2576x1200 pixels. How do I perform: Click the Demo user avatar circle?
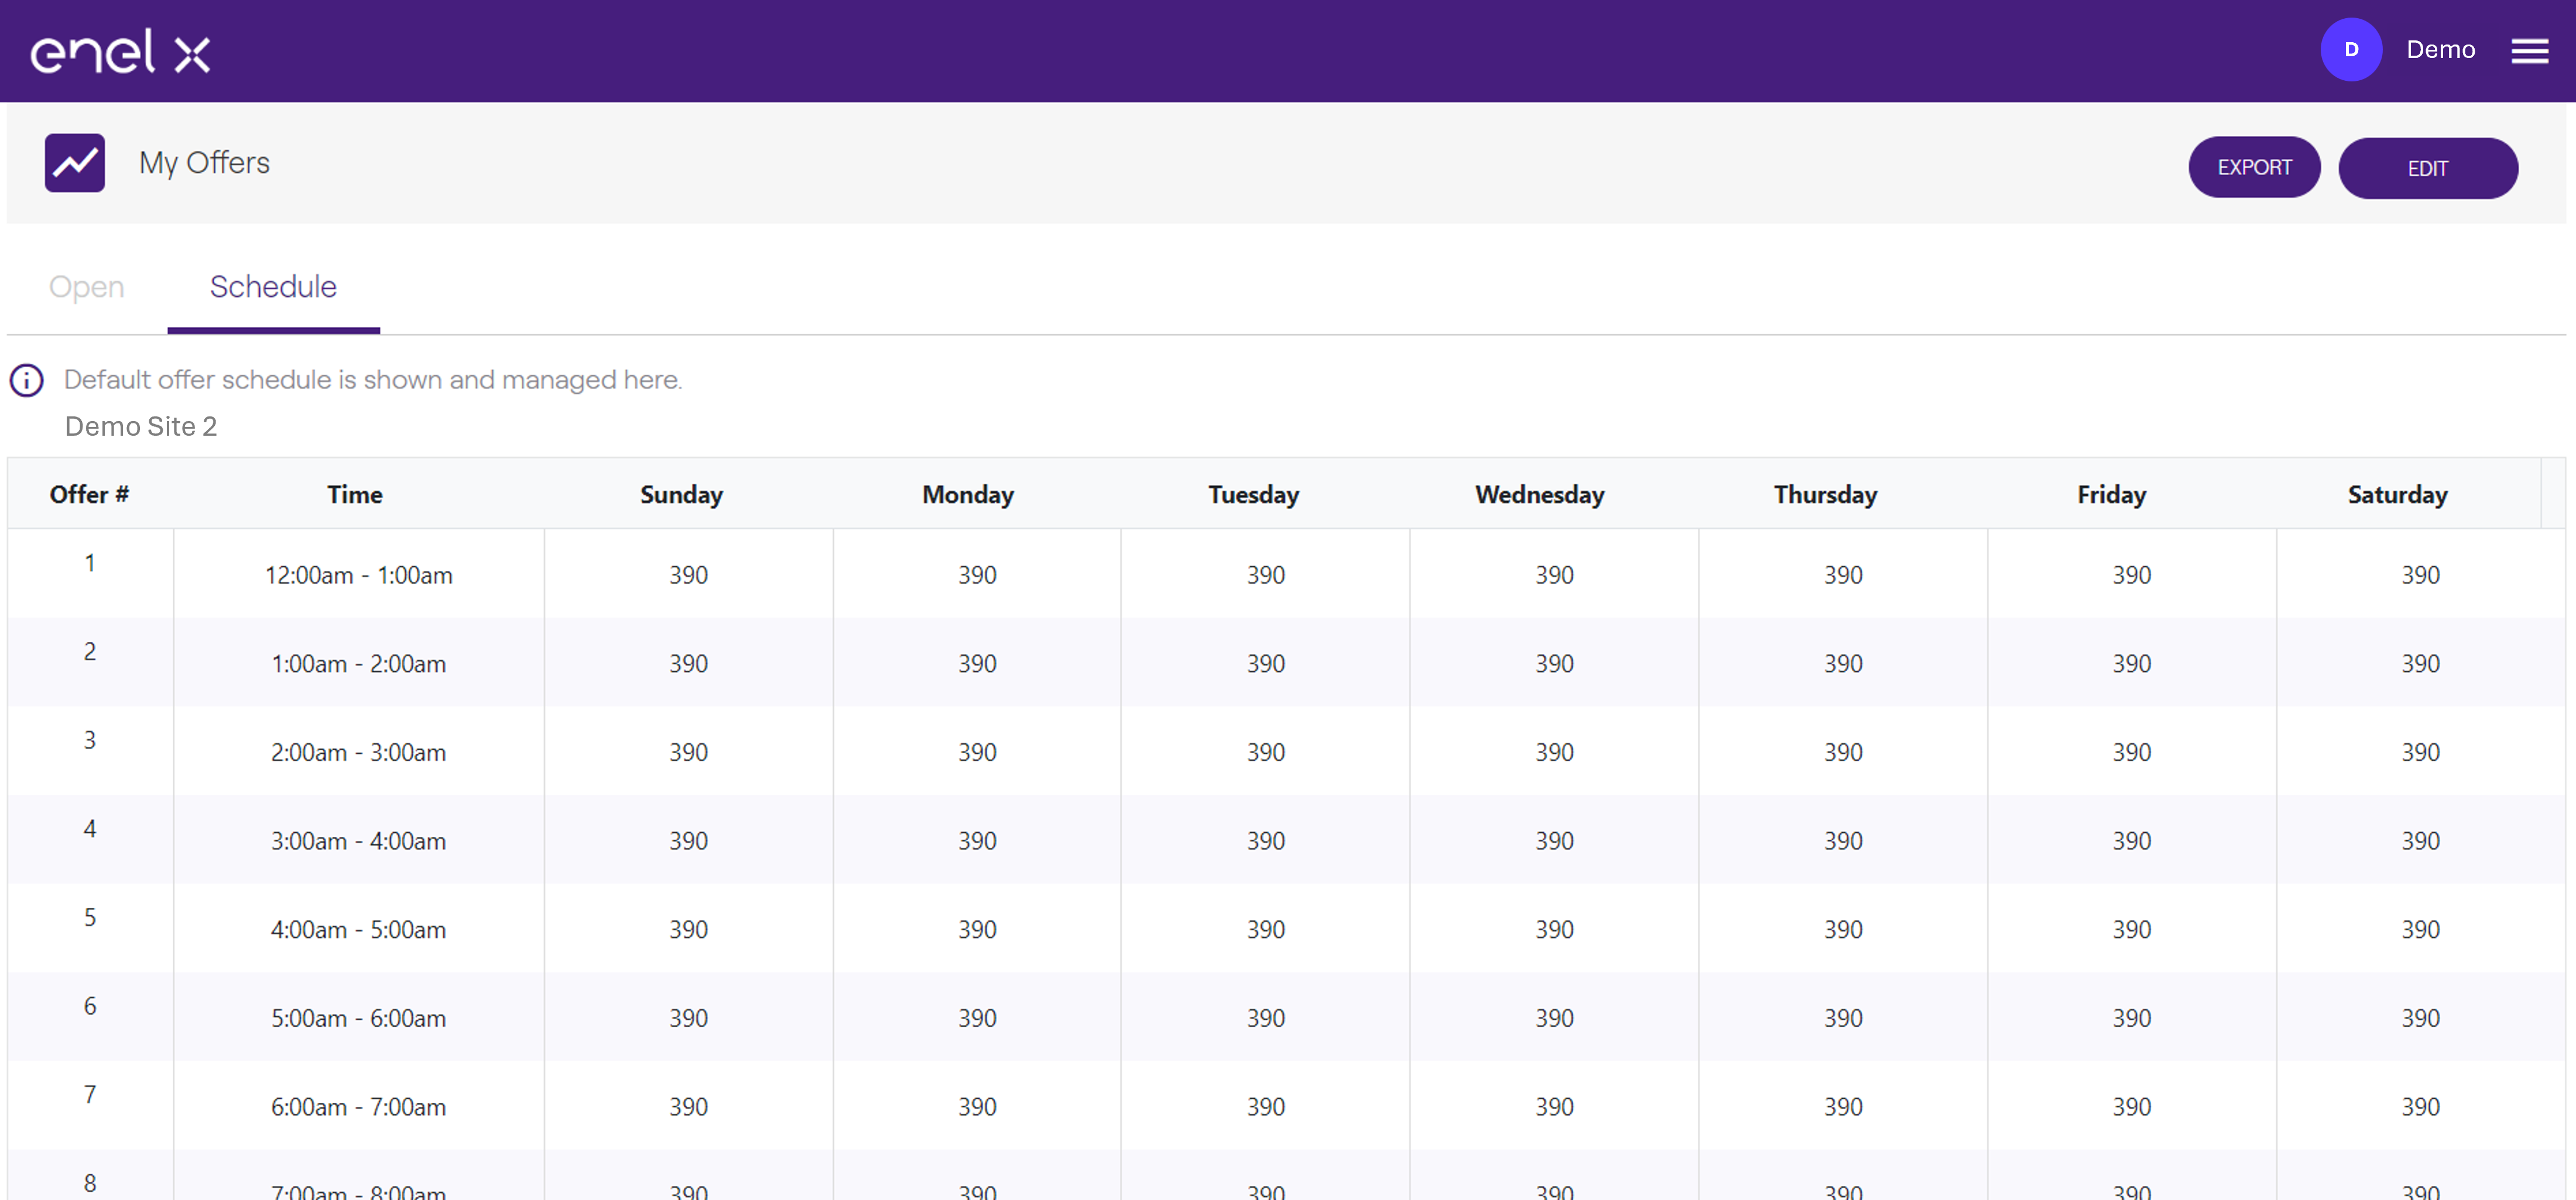pyautogui.click(x=2351, y=50)
